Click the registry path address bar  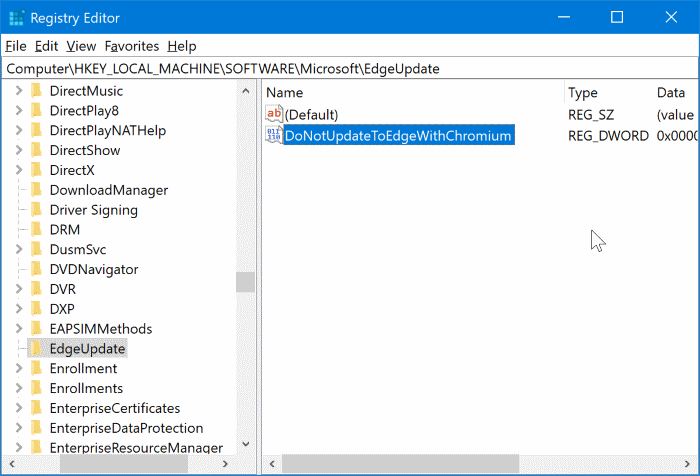pyautogui.click(x=350, y=68)
